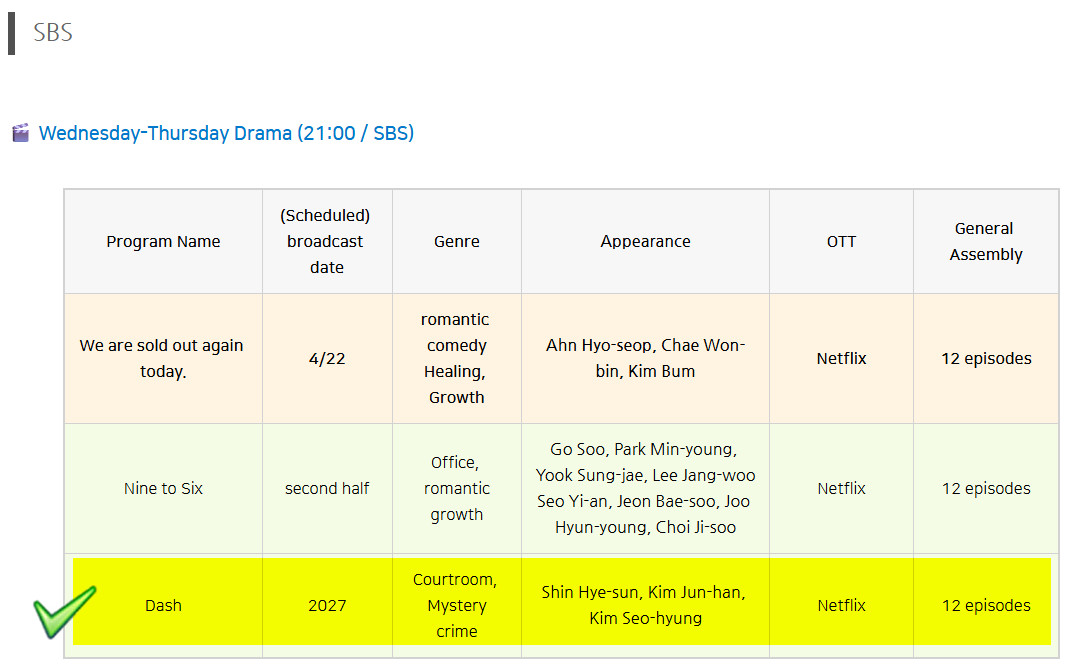Click the Program Name column header
The image size is (1069, 672).
(x=164, y=241)
